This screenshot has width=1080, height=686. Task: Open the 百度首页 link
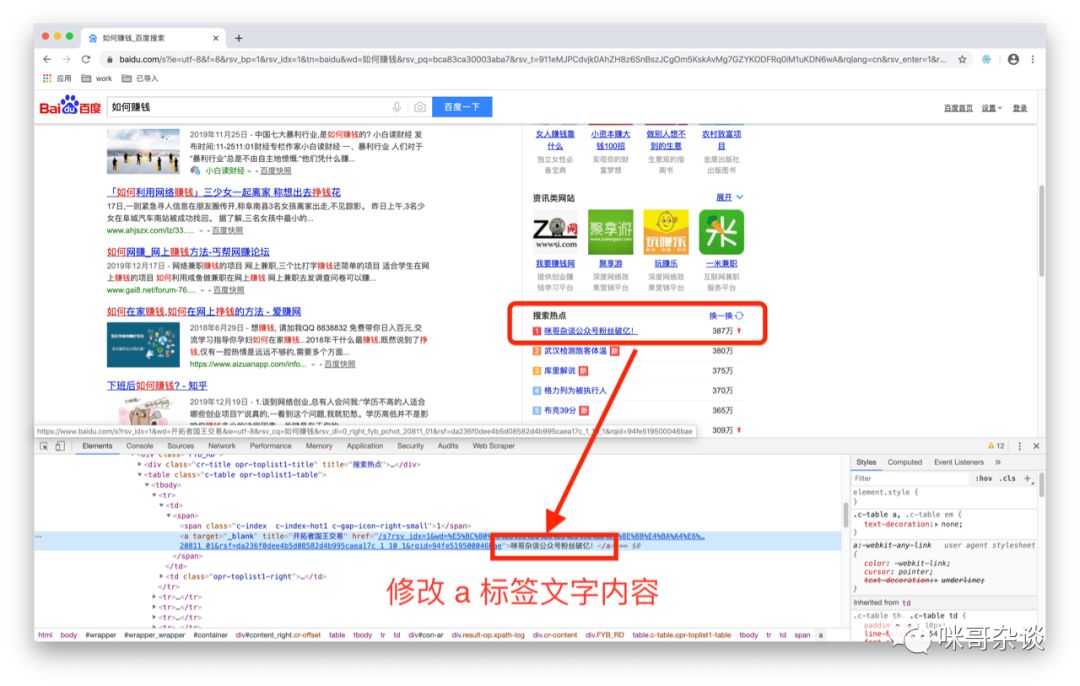pos(958,108)
